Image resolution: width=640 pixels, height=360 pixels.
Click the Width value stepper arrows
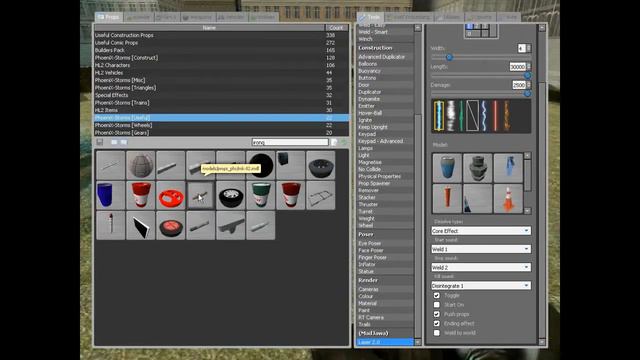(x=529, y=48)
